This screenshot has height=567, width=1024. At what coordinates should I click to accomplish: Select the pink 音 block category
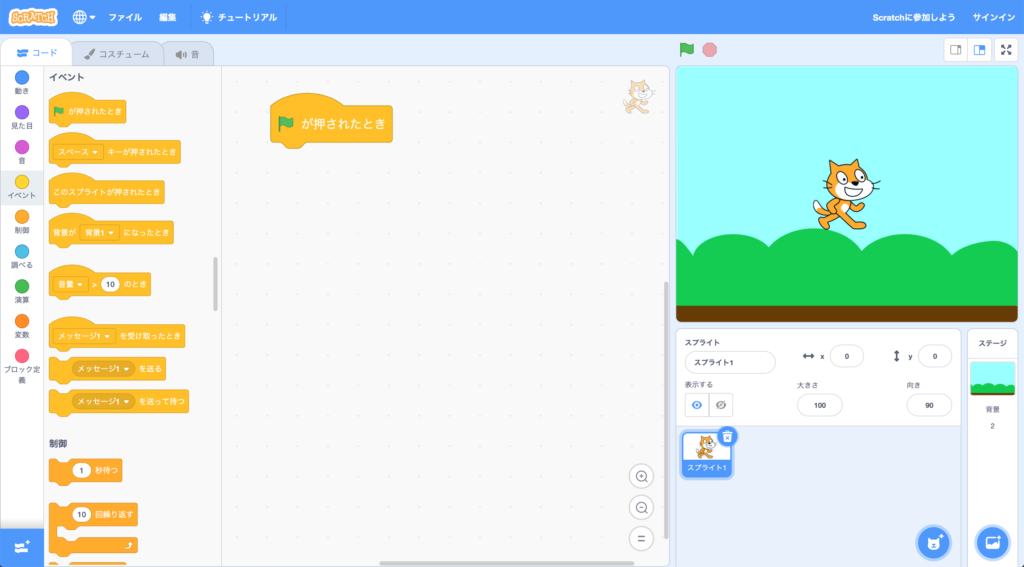[x=22, y=152]
